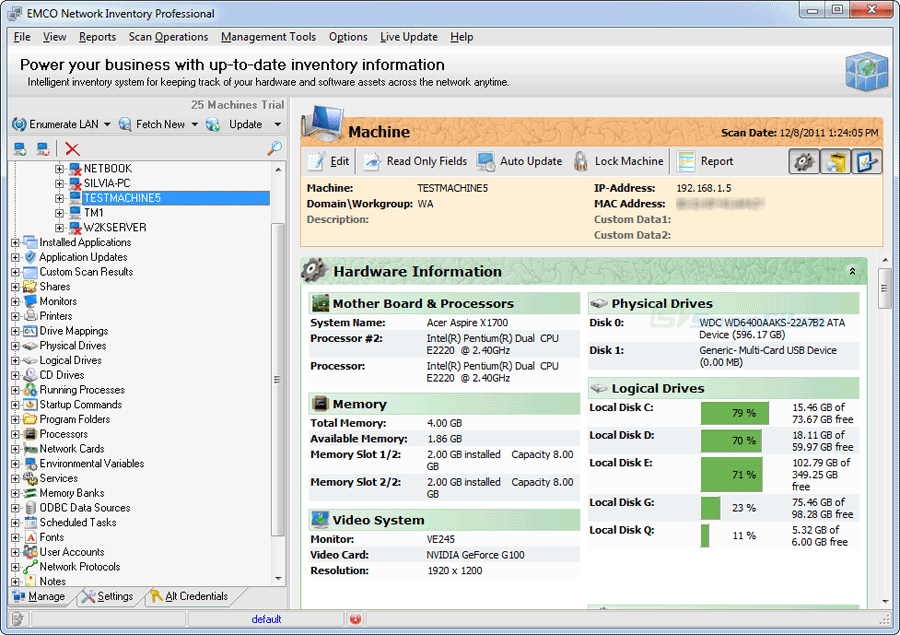Click the remove machine icon in tree toolbar

click(x=43, y=149)
